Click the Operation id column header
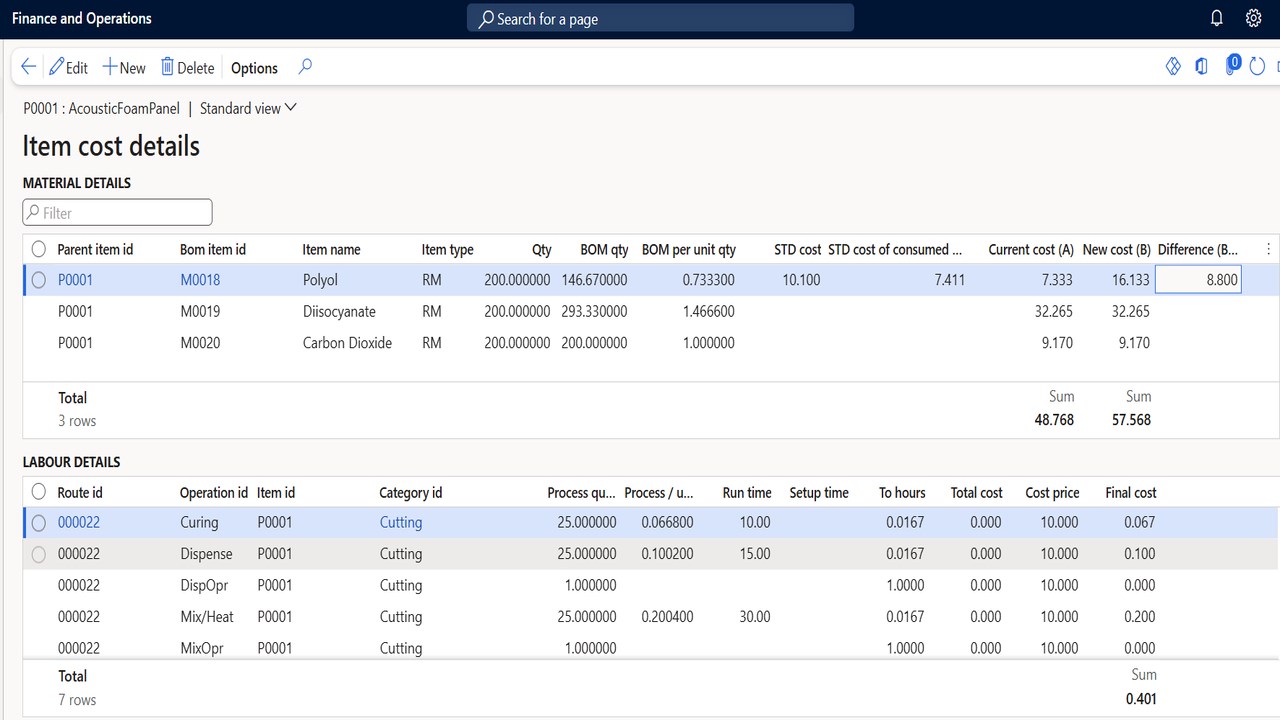Image resolution: width=1280 pixels, height=720 pixels. point(214,492)
